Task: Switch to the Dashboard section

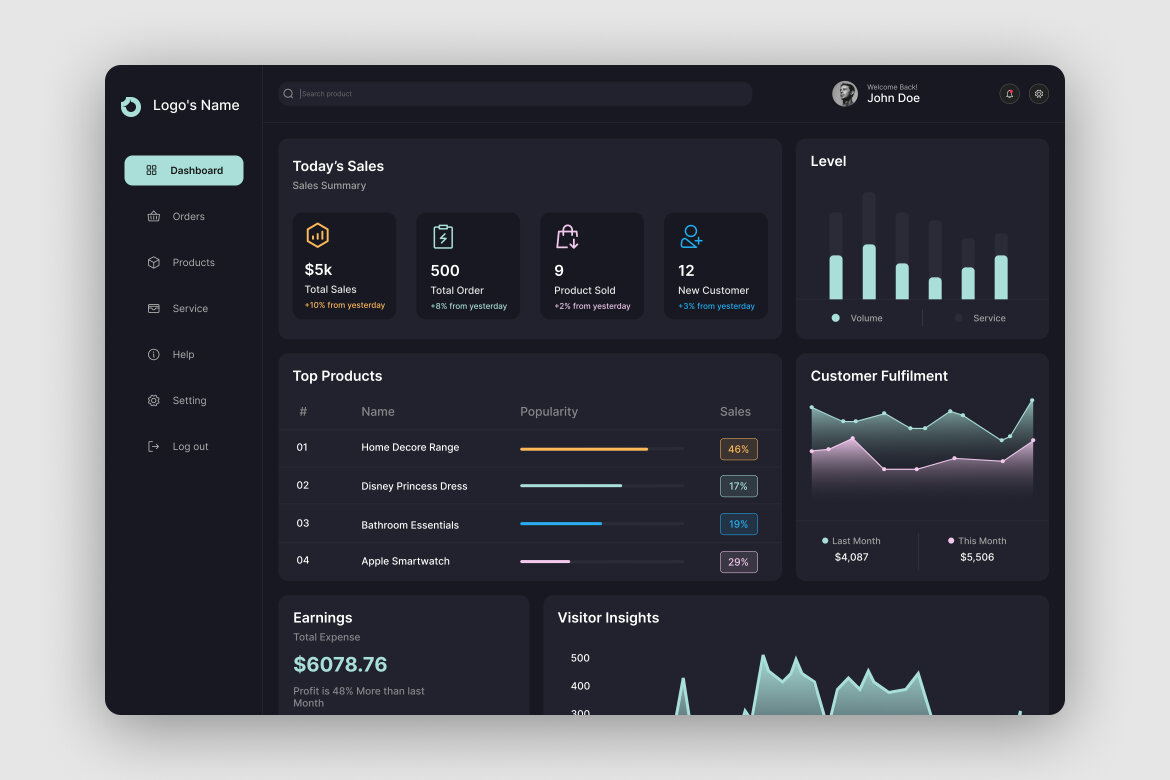Action: [x=183, y=170]
